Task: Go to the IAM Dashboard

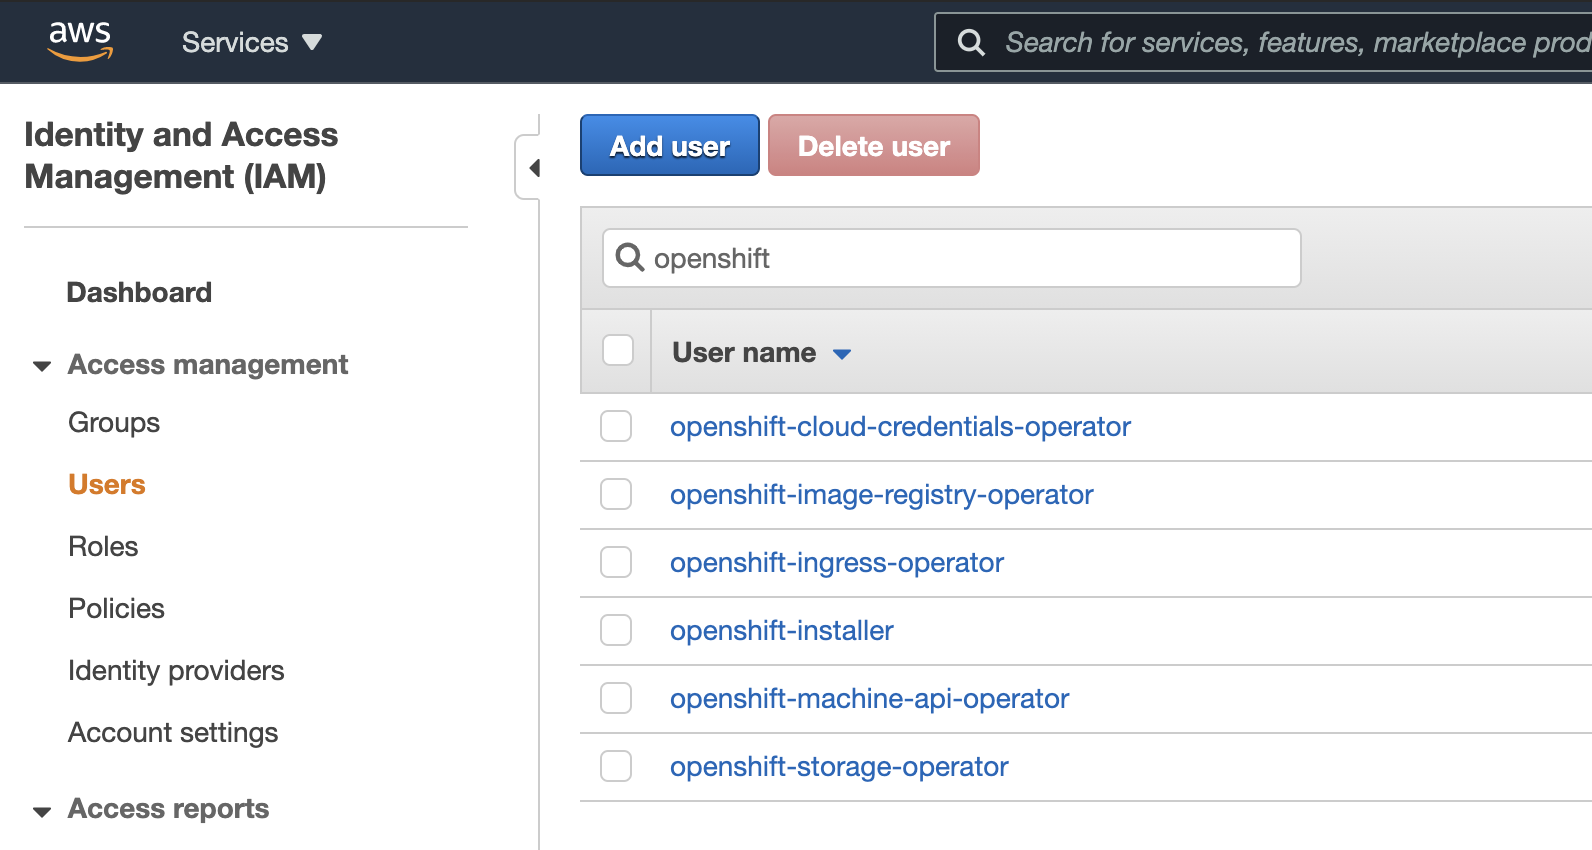Action: 139,292
